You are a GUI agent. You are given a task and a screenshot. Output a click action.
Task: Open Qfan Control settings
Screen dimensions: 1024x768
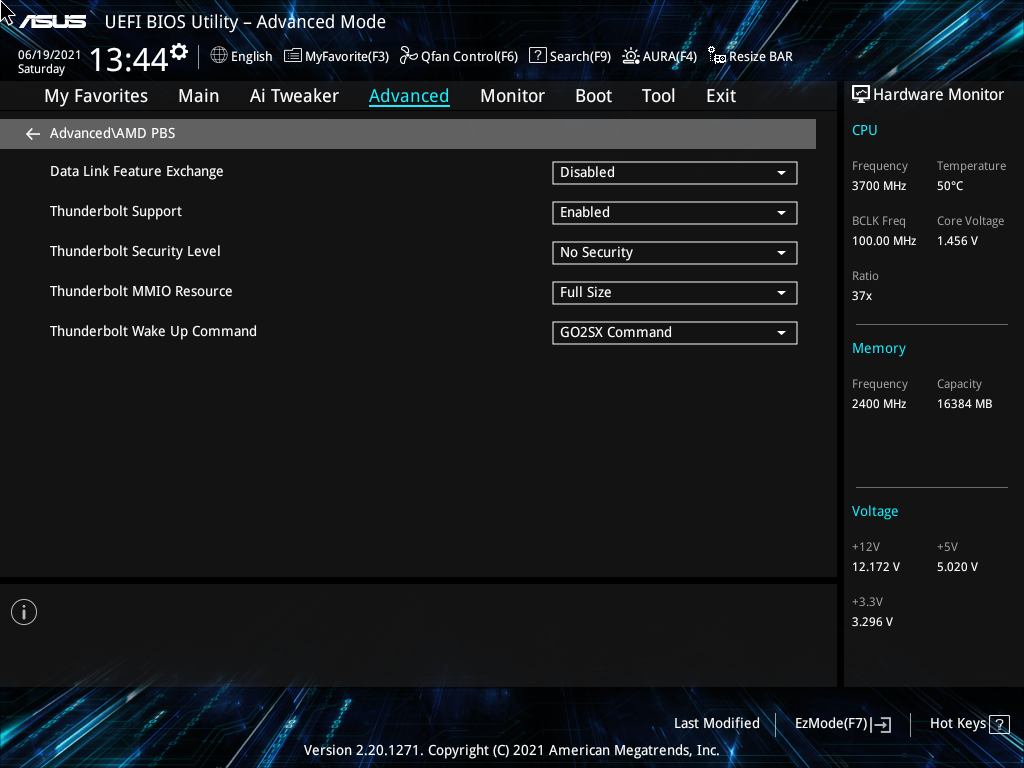click(458, 56)
